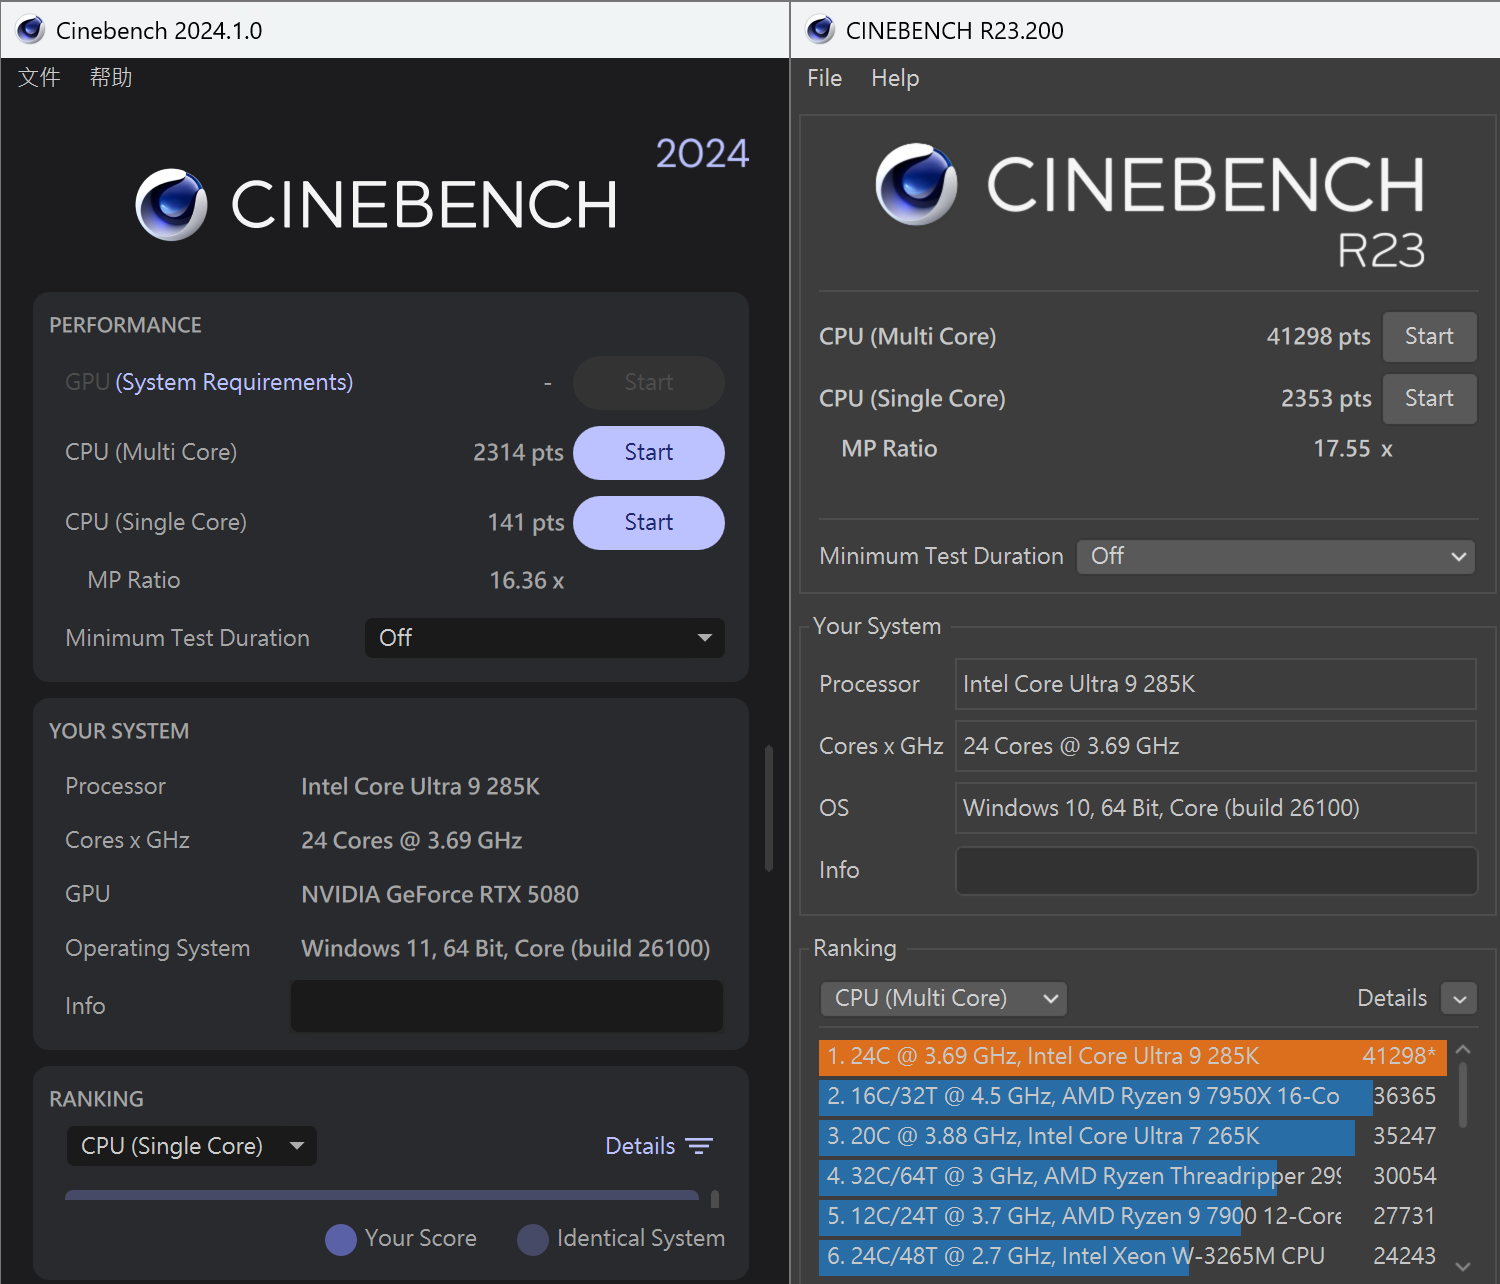Start CPU (Single Core) test in Cinebench 2024
Viewport: 1500px width, 1284px height.
click(x=649, y=523)
